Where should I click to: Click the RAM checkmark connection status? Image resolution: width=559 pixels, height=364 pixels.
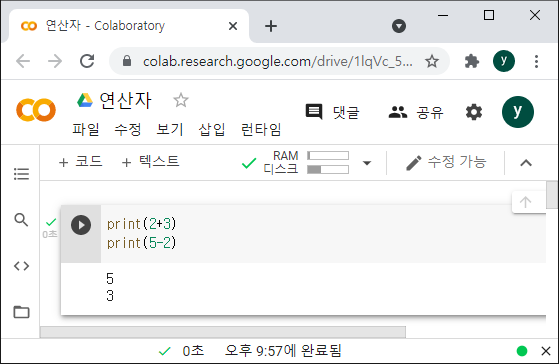(249, 163)
